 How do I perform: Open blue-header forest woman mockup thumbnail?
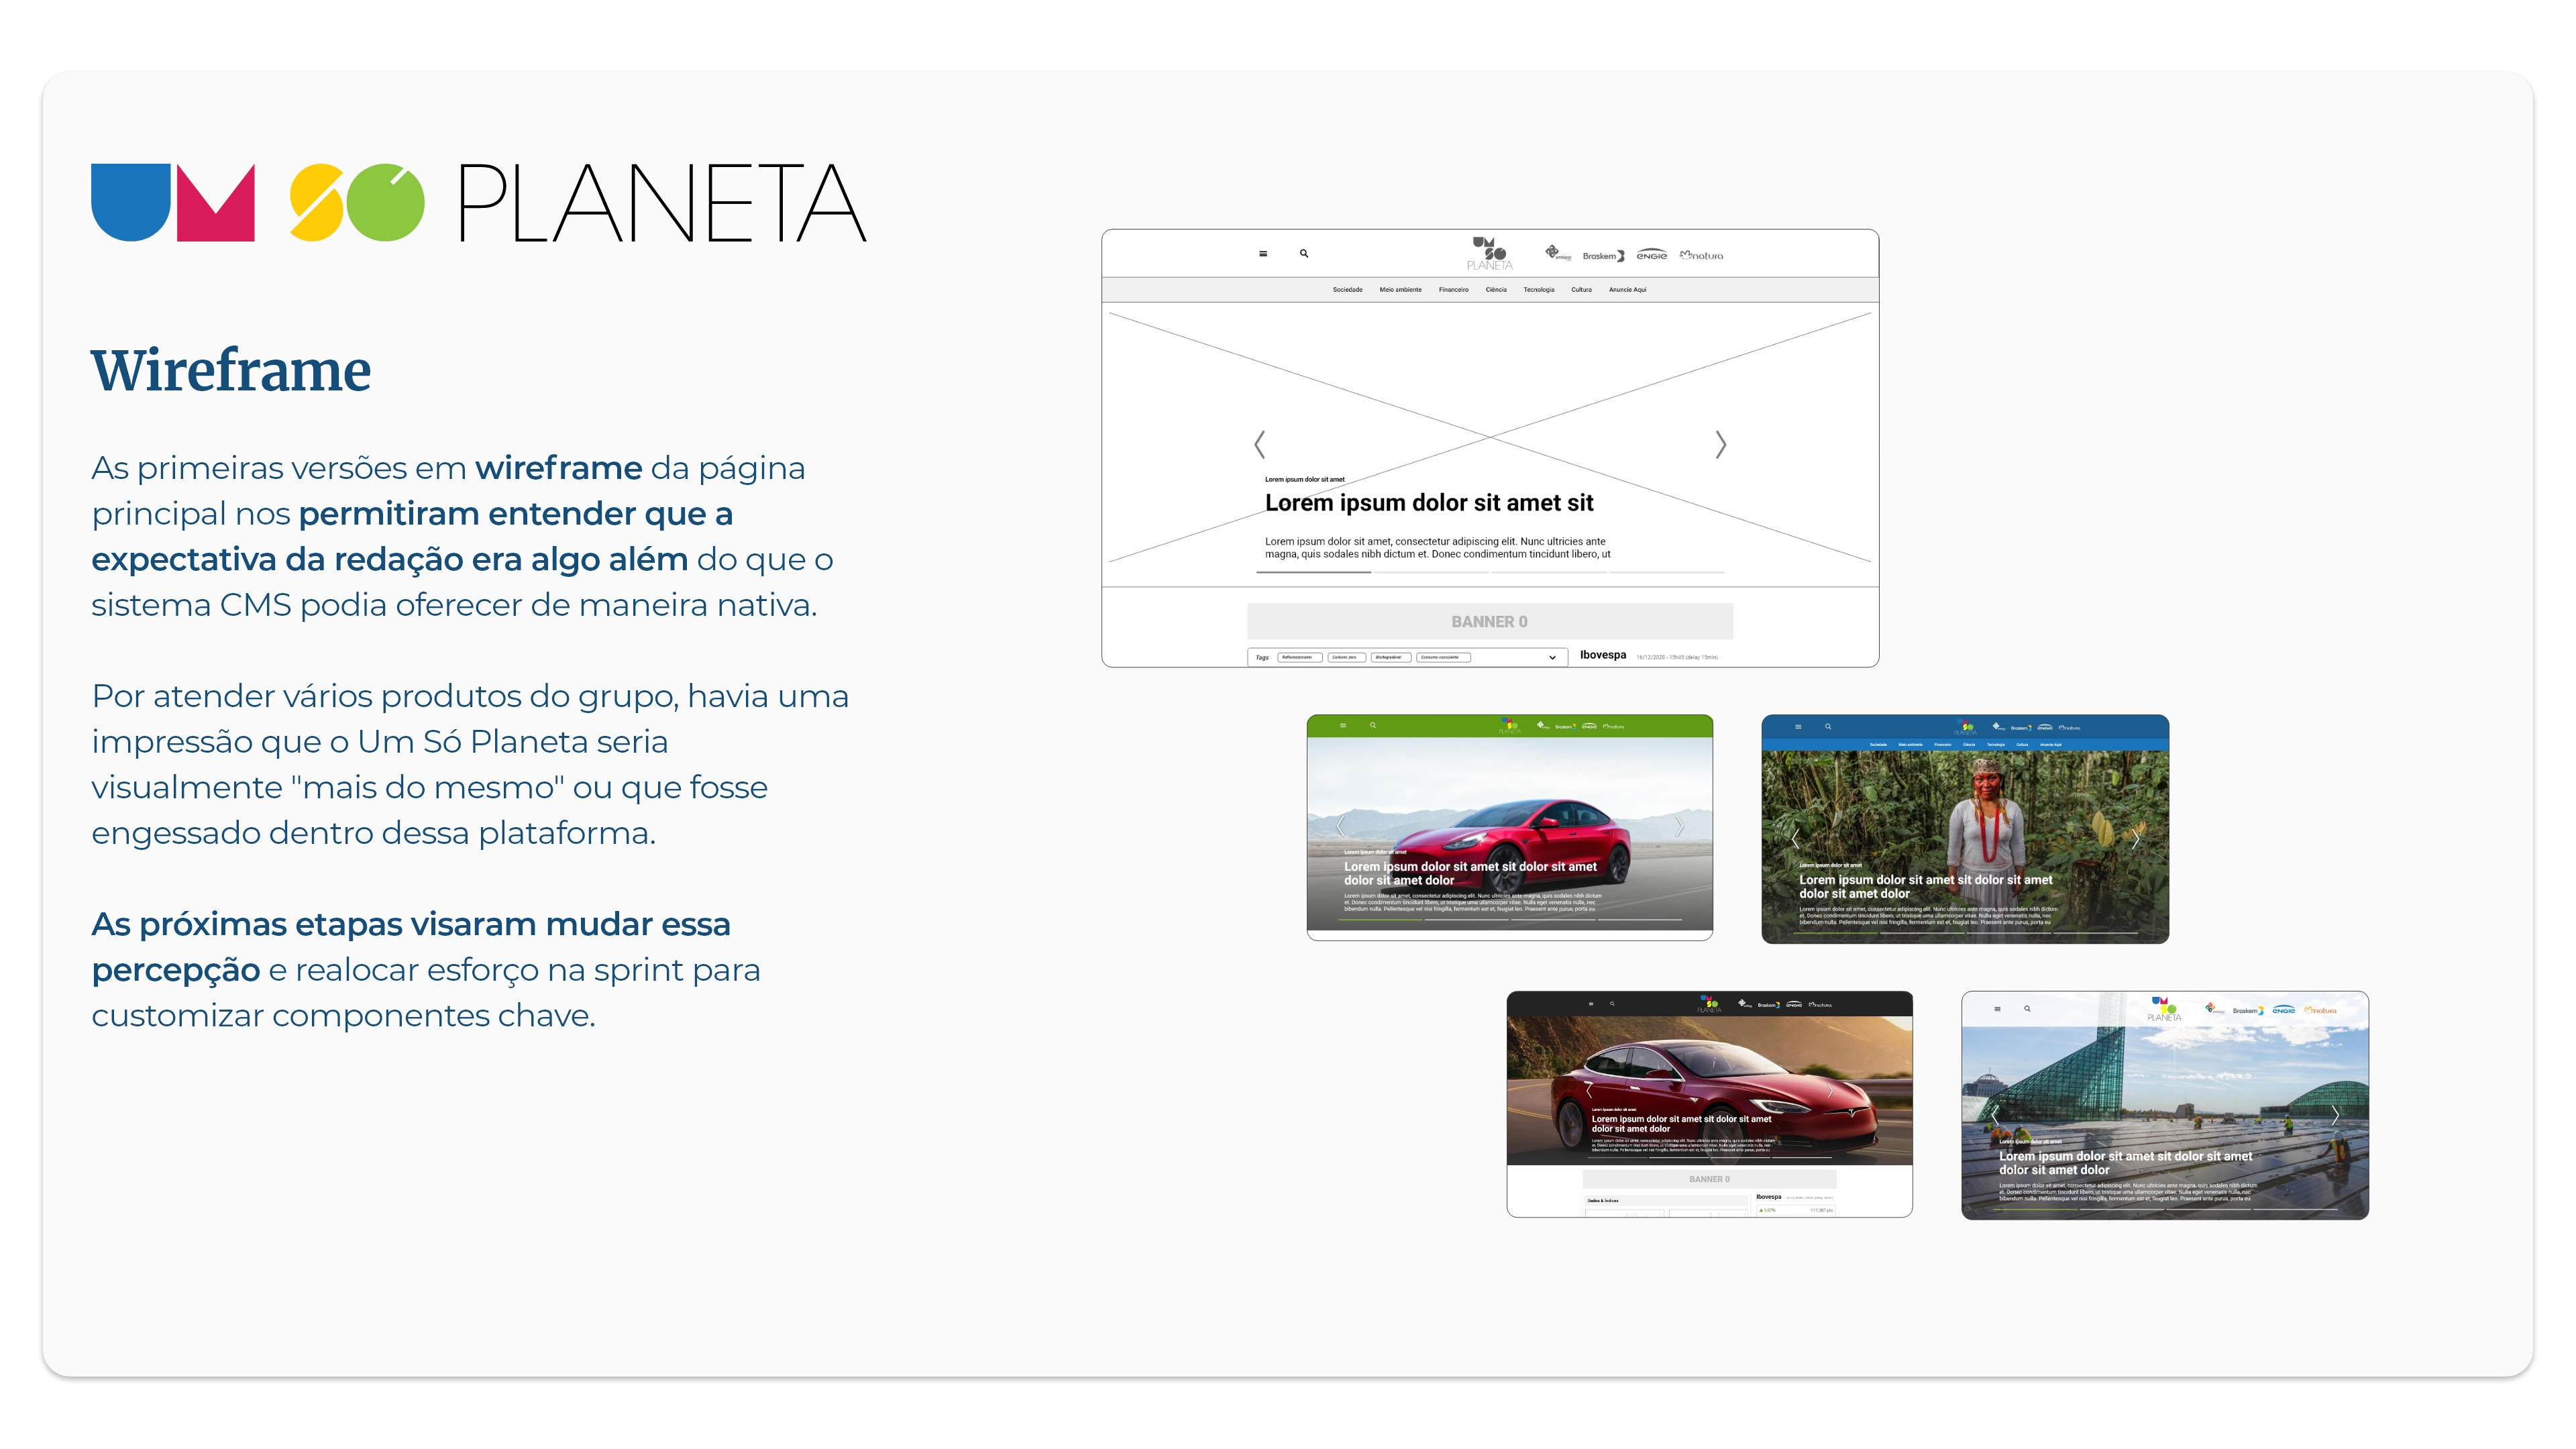[1964, 828]
